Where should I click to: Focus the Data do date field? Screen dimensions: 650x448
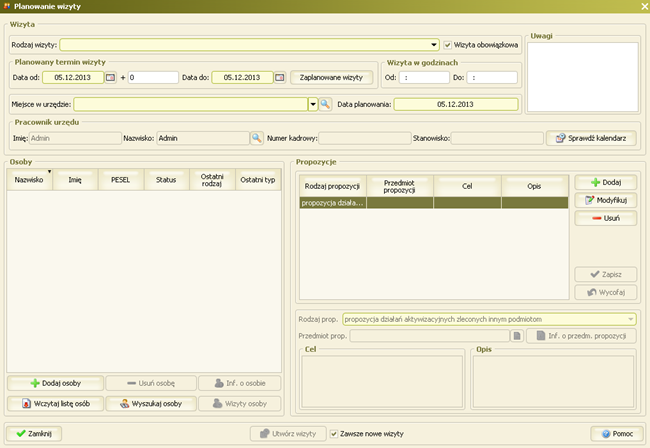click(x=242, y=77)
